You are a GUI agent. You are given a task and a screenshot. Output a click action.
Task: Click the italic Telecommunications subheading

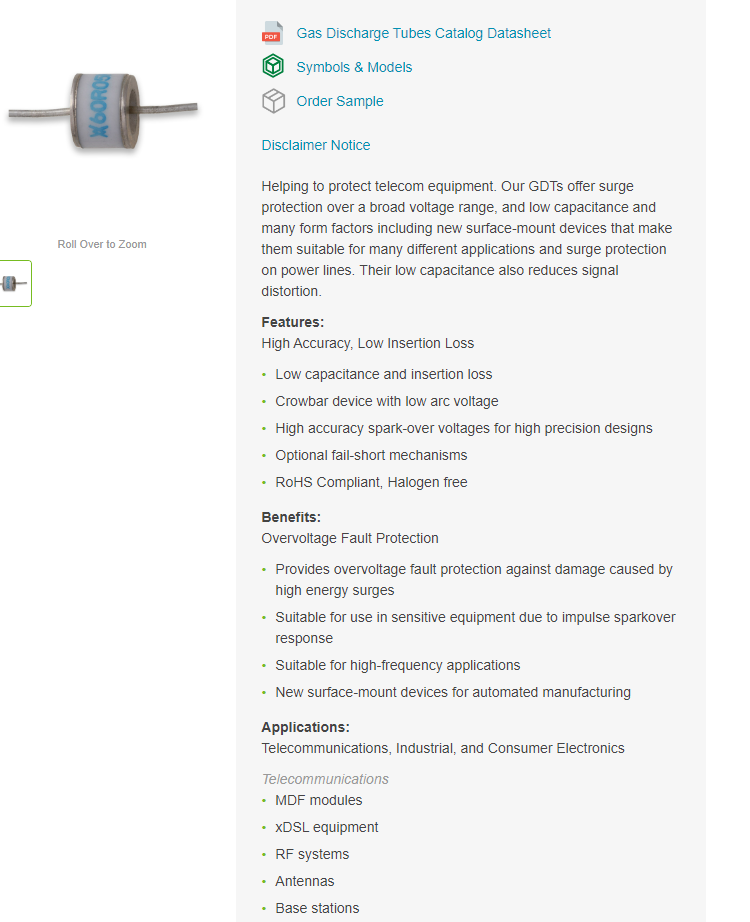click(325, 779)
